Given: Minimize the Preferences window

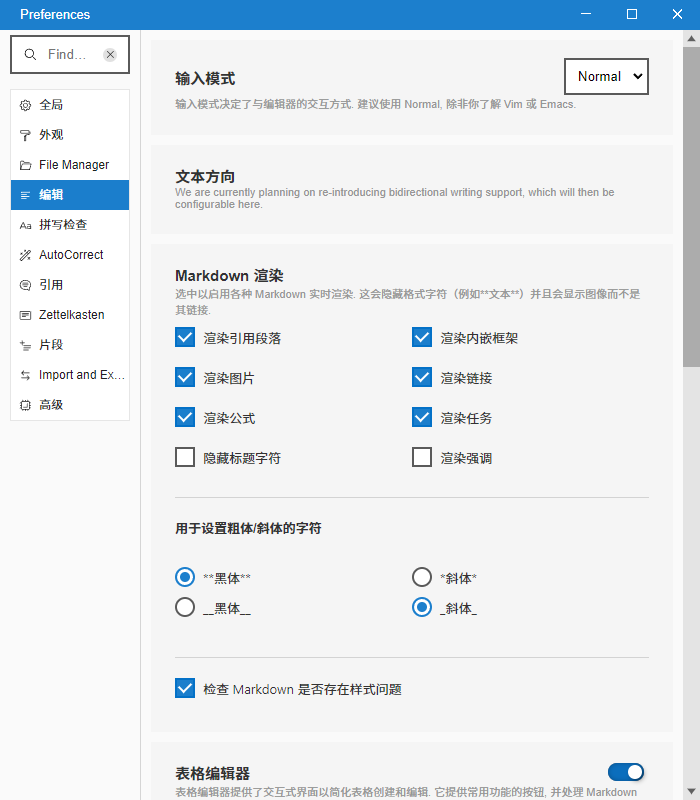Looking at the screenshot, I should [x=586, y=14].
